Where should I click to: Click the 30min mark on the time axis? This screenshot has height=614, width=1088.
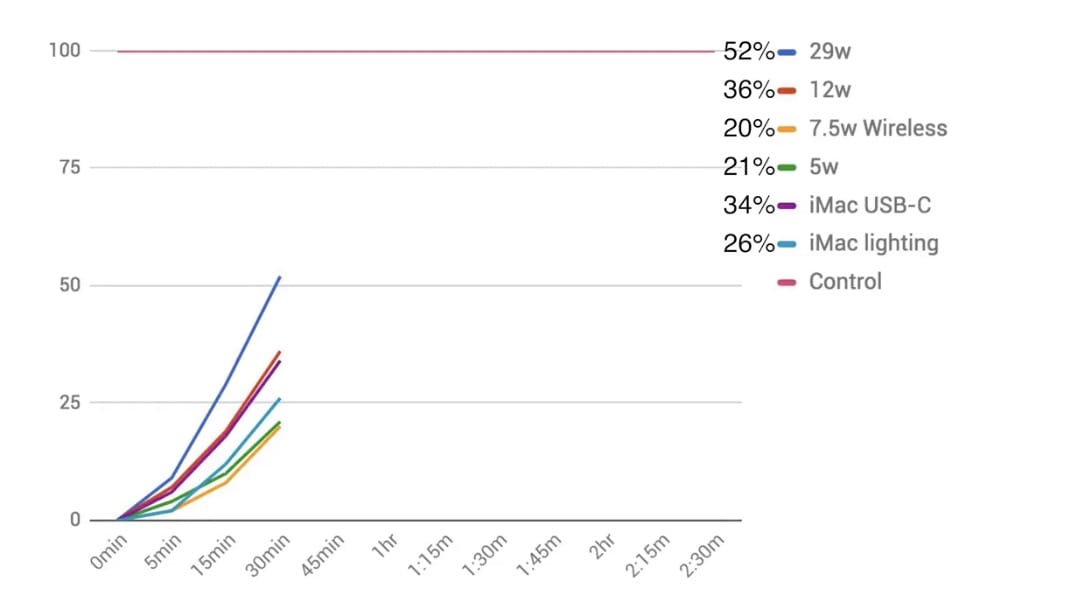268,553
